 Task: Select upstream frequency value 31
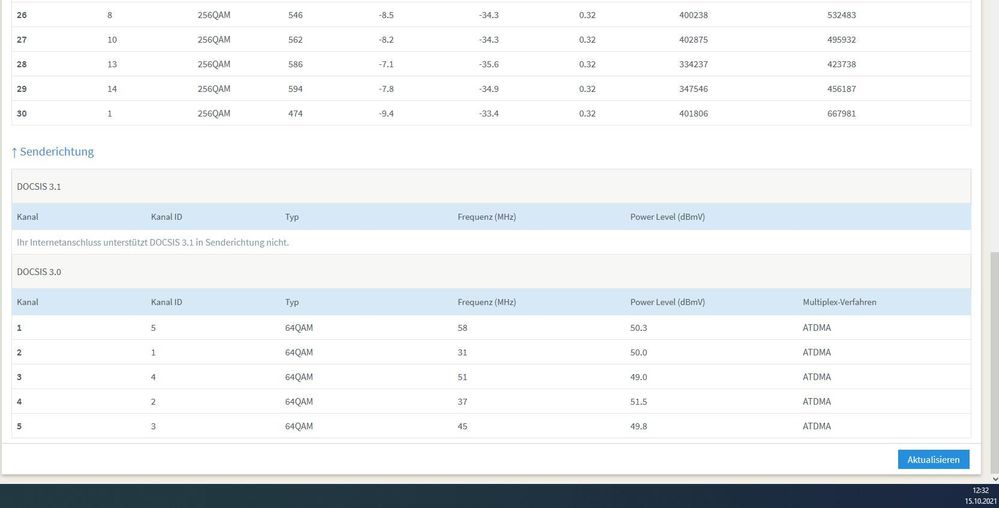(x=462, y=352)
